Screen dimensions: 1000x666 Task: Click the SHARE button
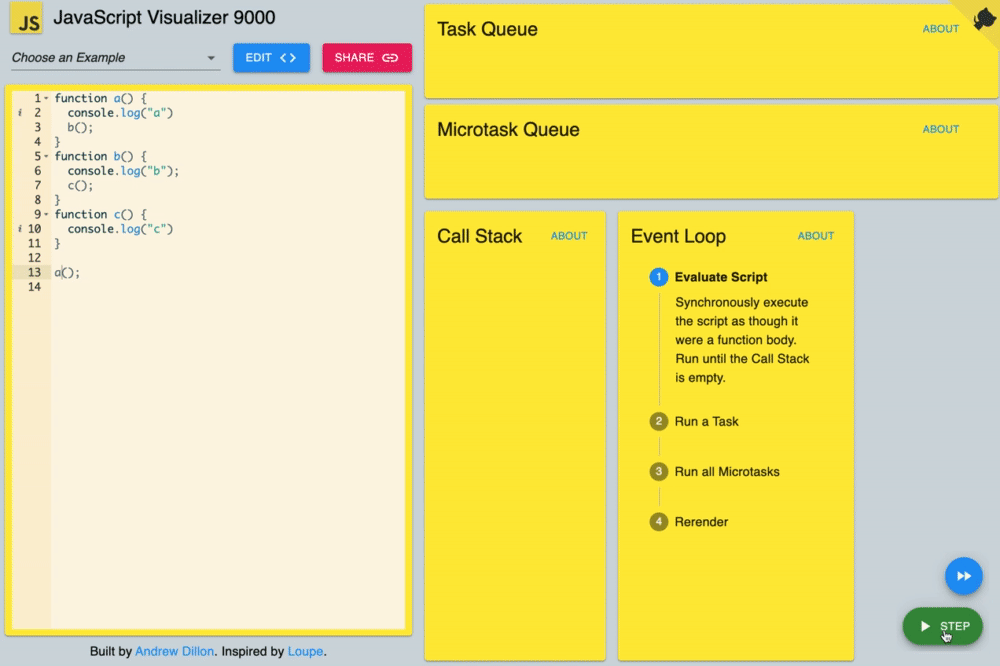(367, 57)
